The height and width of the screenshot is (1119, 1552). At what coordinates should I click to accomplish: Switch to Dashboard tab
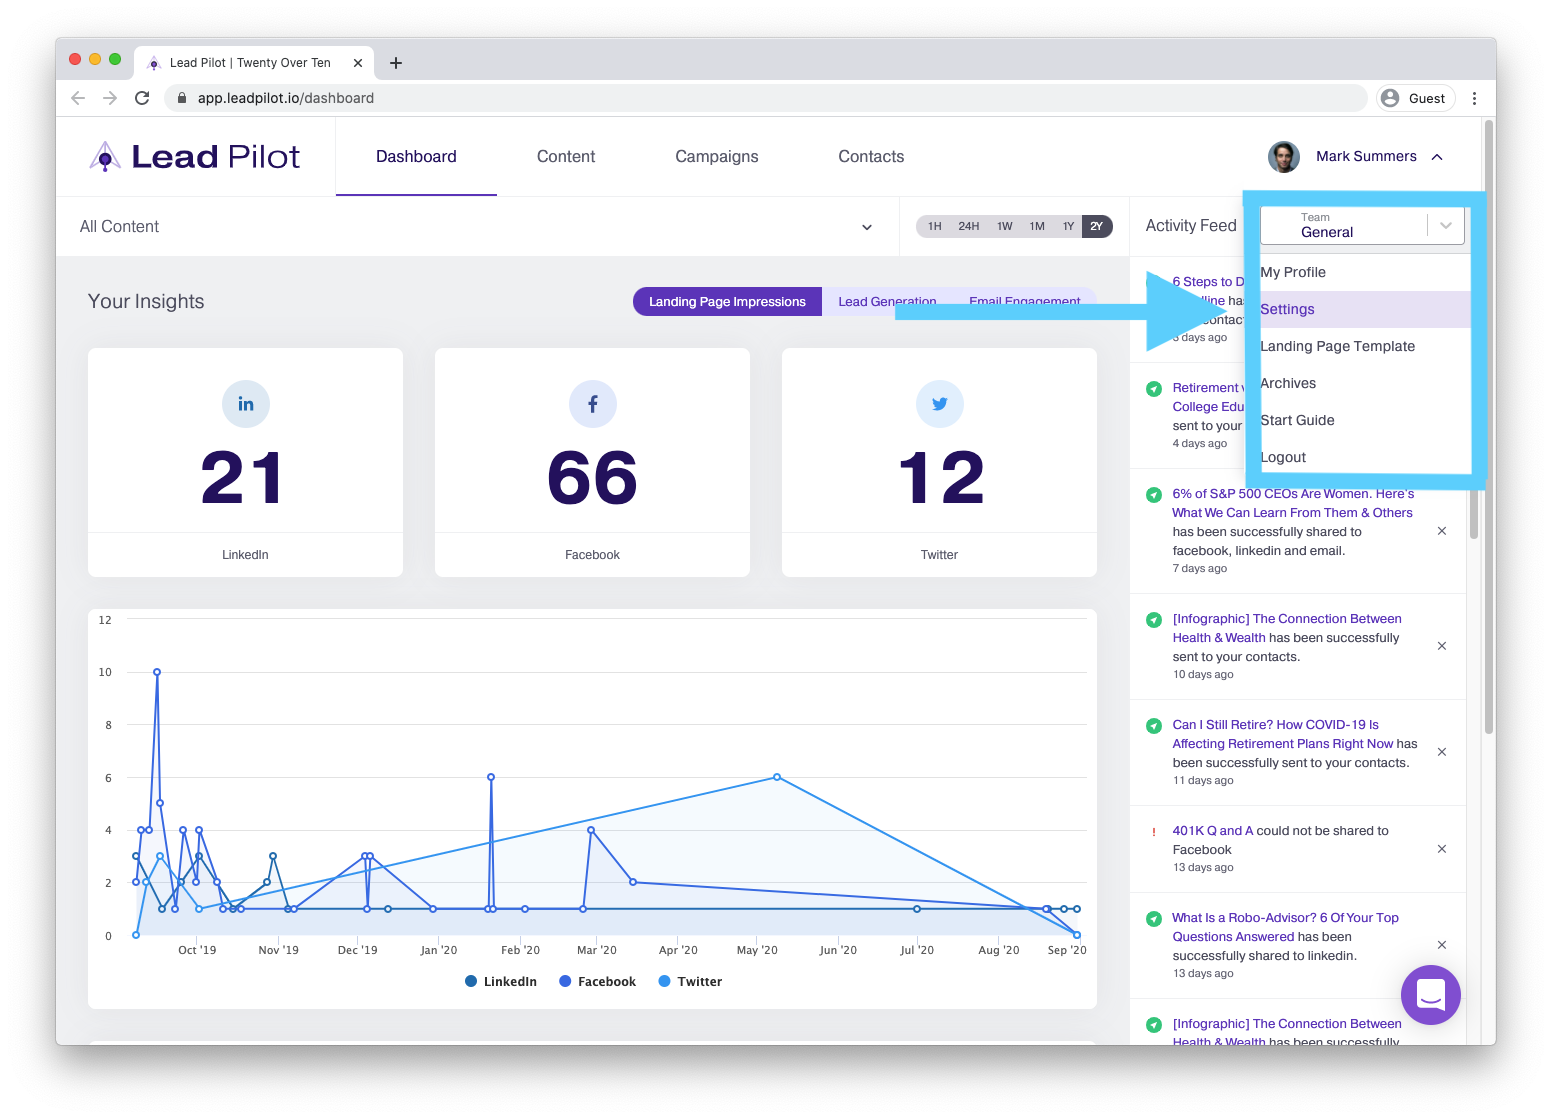click(416, 157)
